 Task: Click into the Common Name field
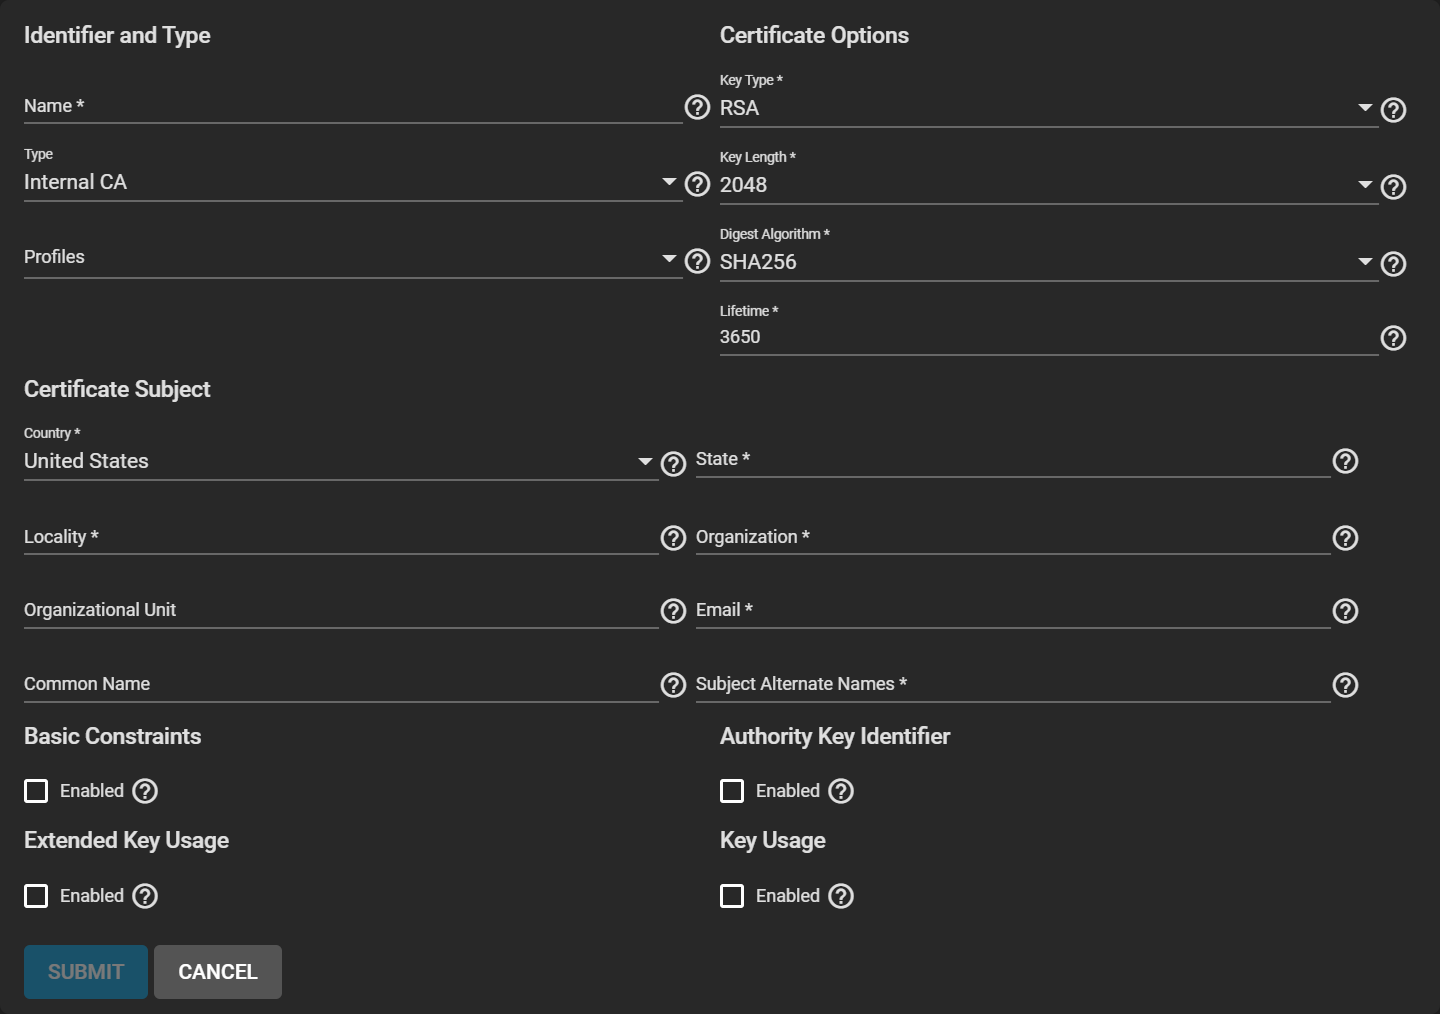(x=340, y=685)
